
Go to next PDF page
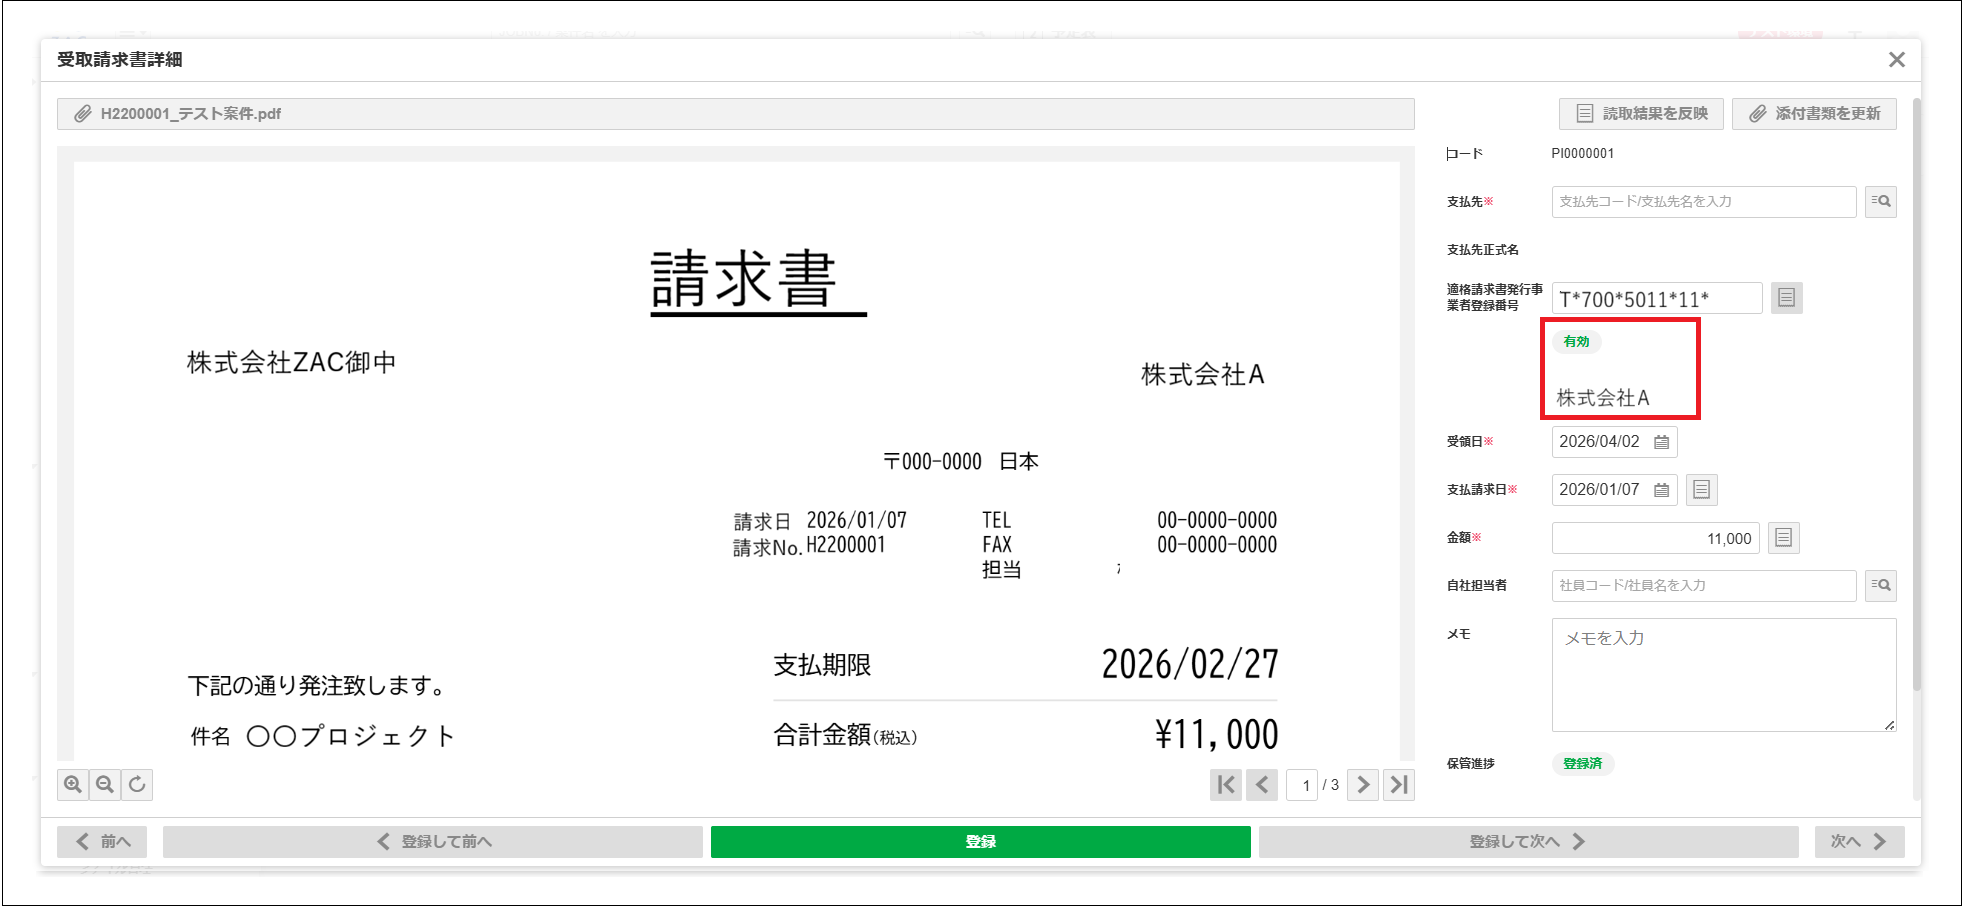1363,785
